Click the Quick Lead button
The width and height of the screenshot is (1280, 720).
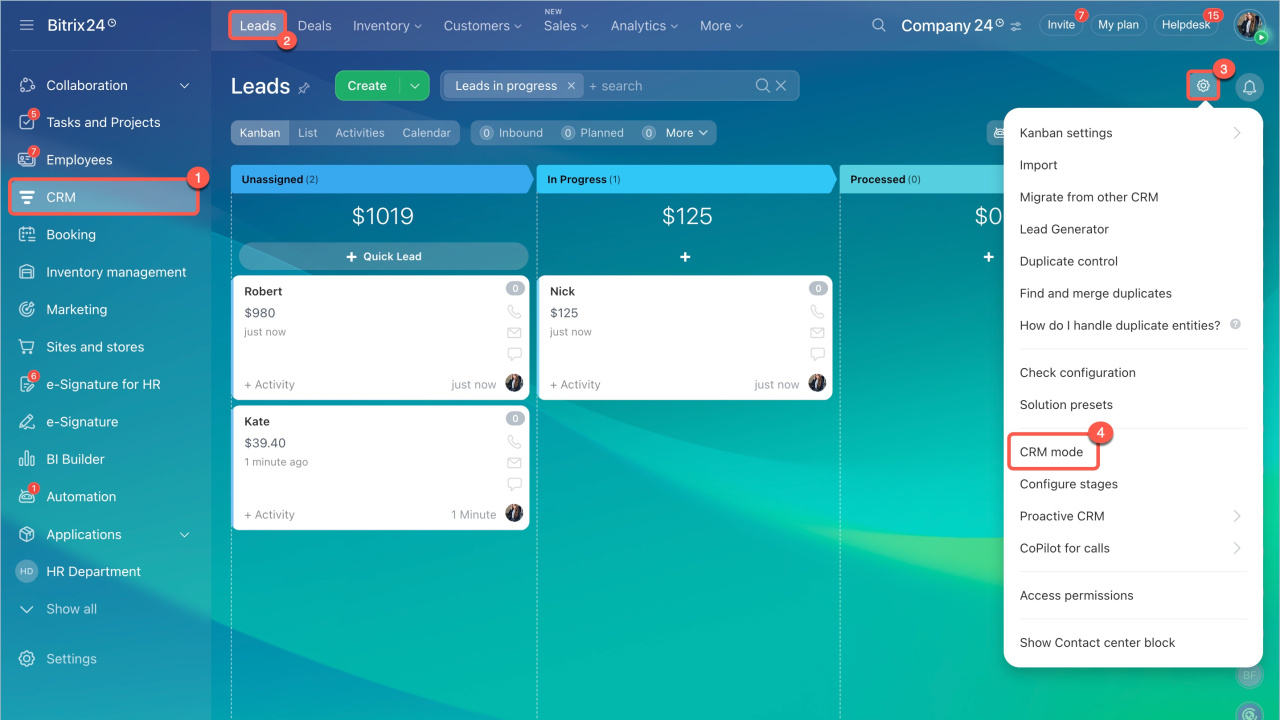tap(383, 257)
